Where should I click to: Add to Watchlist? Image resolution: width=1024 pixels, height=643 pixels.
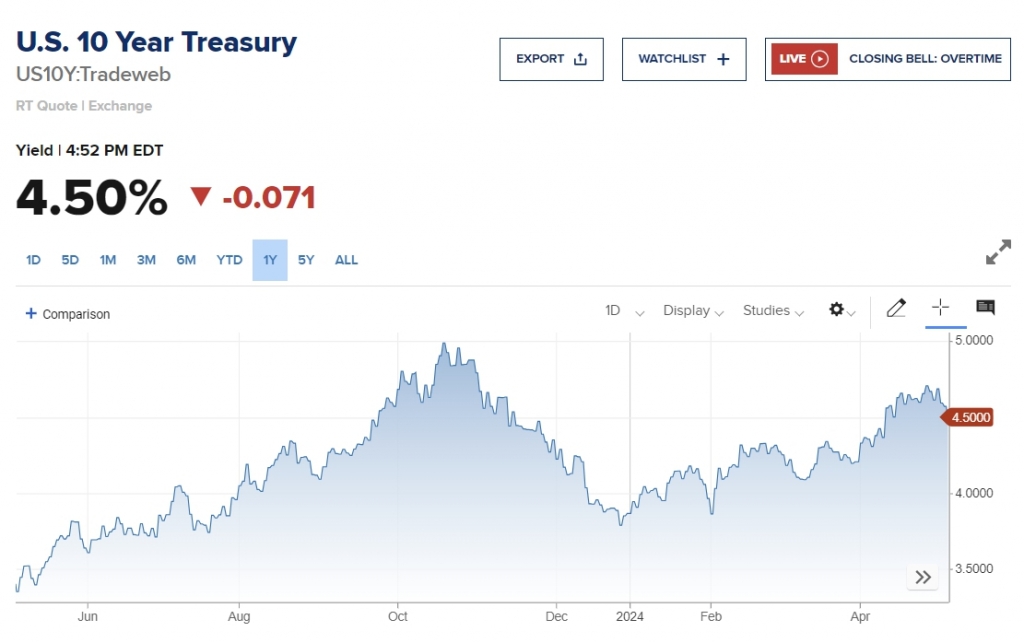[684, 59]
